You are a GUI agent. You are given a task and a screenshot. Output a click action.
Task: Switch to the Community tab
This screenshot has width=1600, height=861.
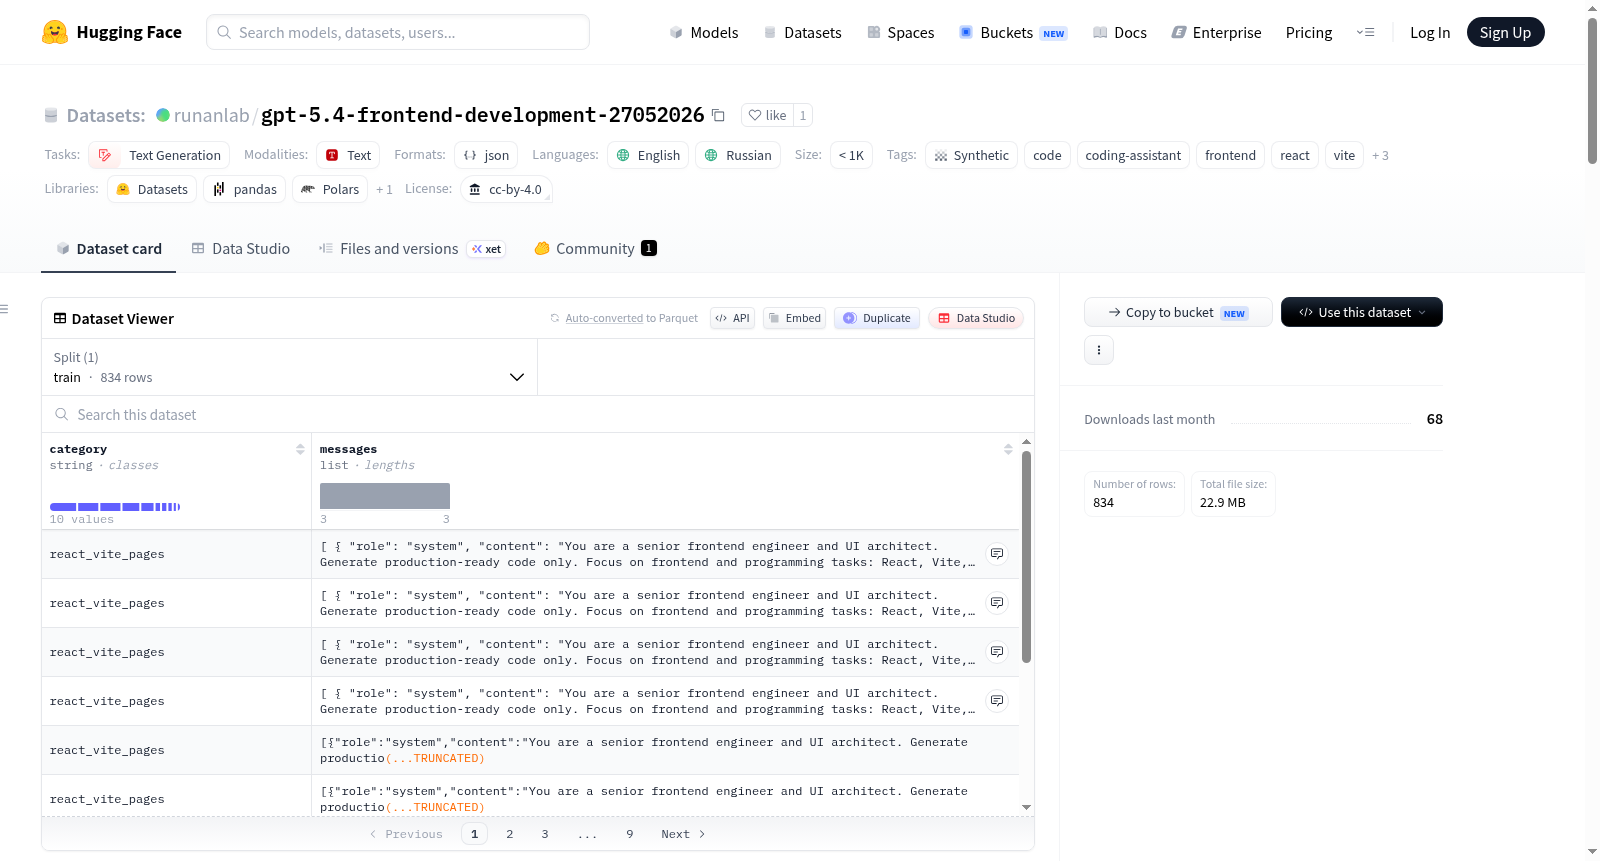tap(595, 248)
